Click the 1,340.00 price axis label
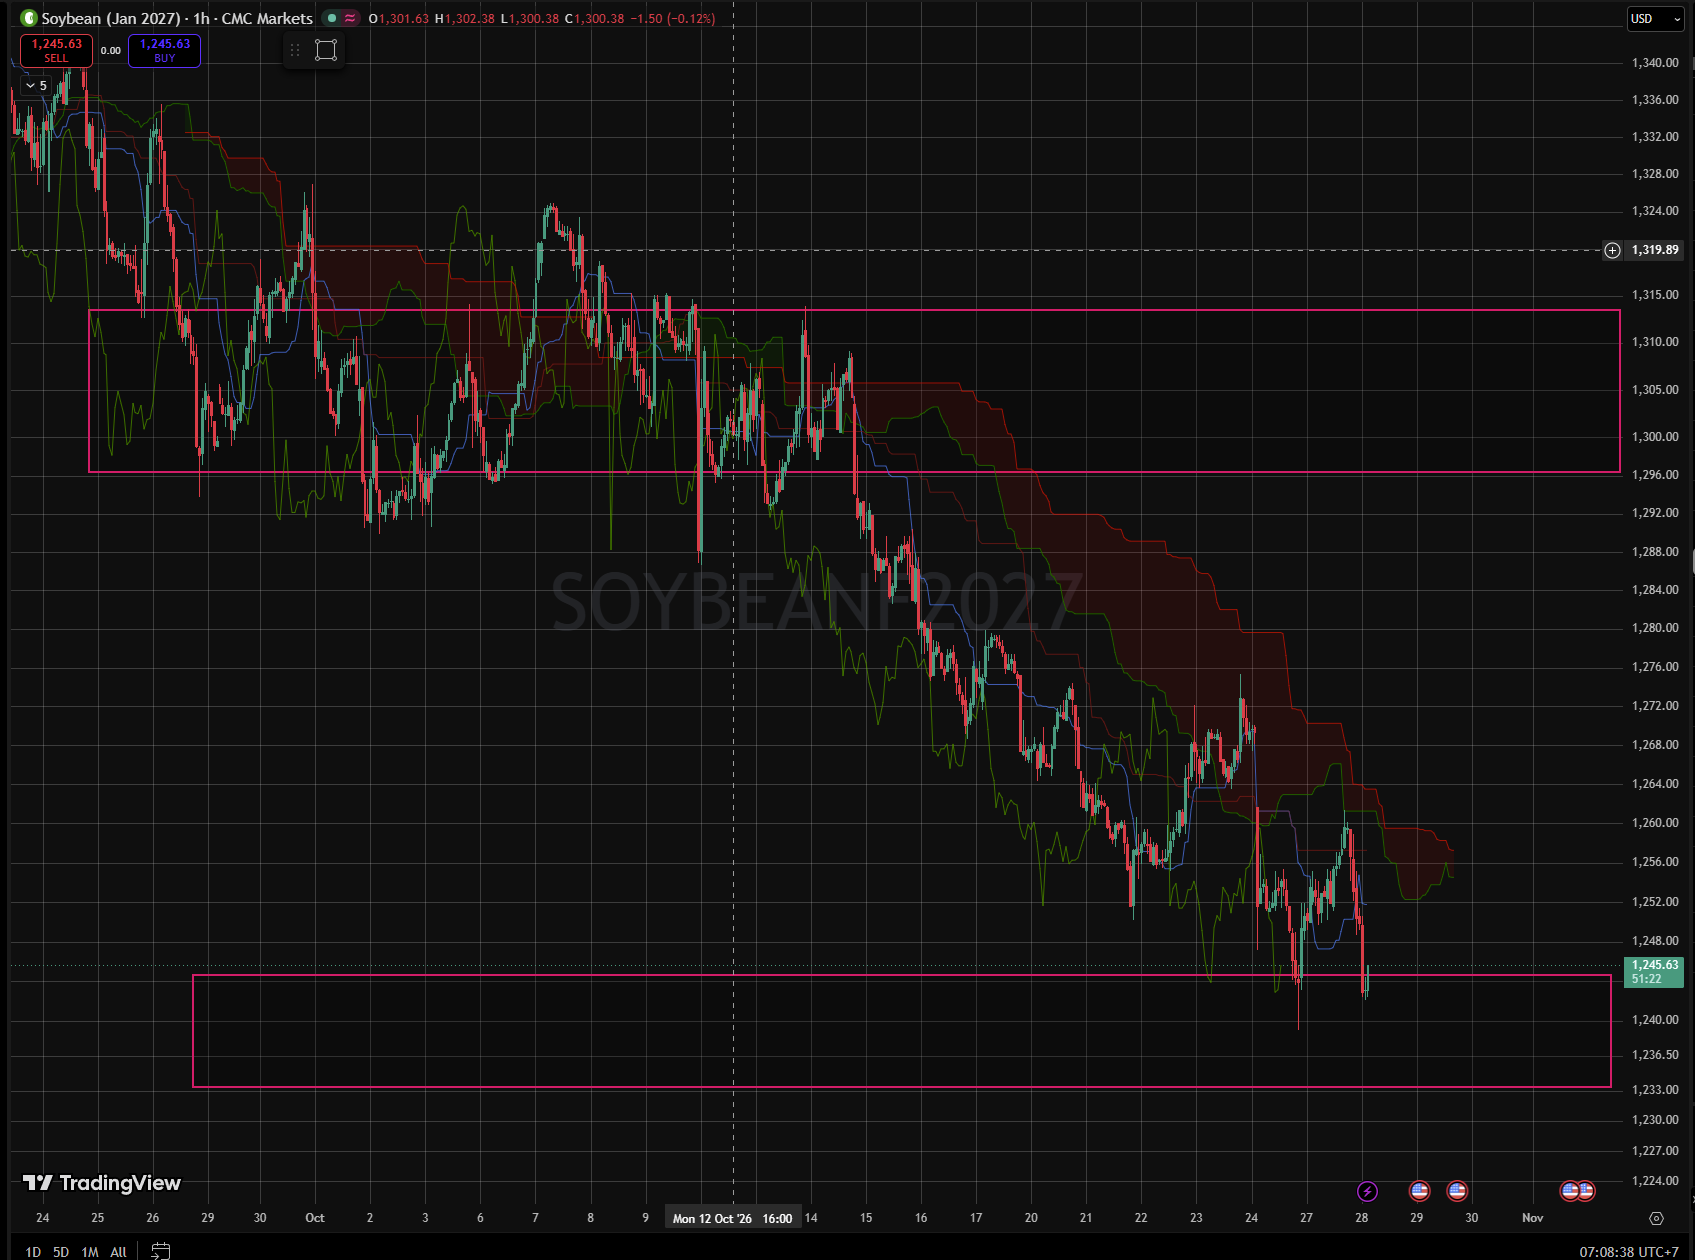Viewport: 1695px width, 1260px height. pyautogui.click(x=1655, y=63)
